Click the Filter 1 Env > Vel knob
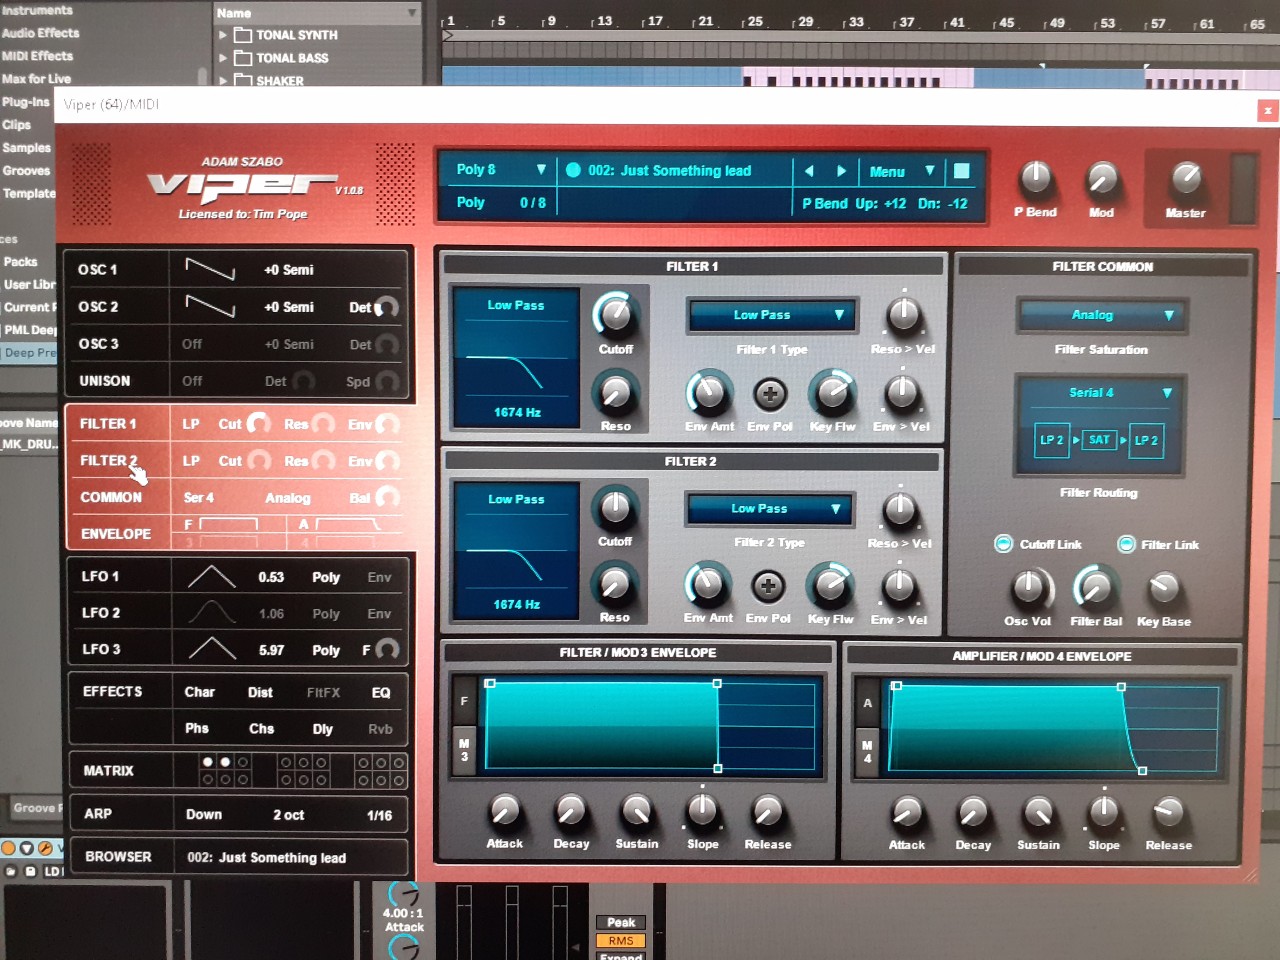Viewport: 1280px width, 960px height. coord(901,392)
